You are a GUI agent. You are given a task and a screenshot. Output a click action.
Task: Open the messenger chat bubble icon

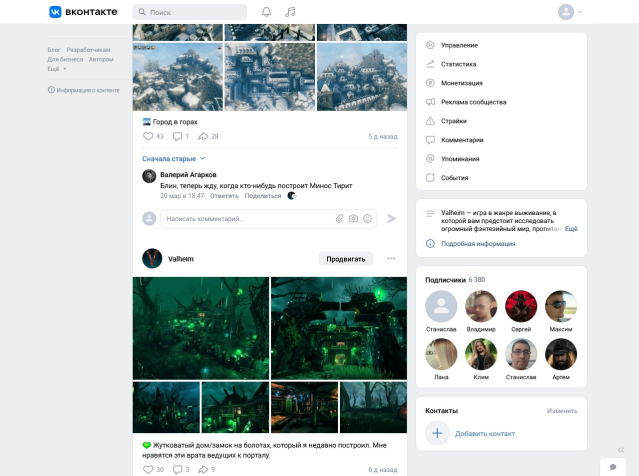(613, 467)
